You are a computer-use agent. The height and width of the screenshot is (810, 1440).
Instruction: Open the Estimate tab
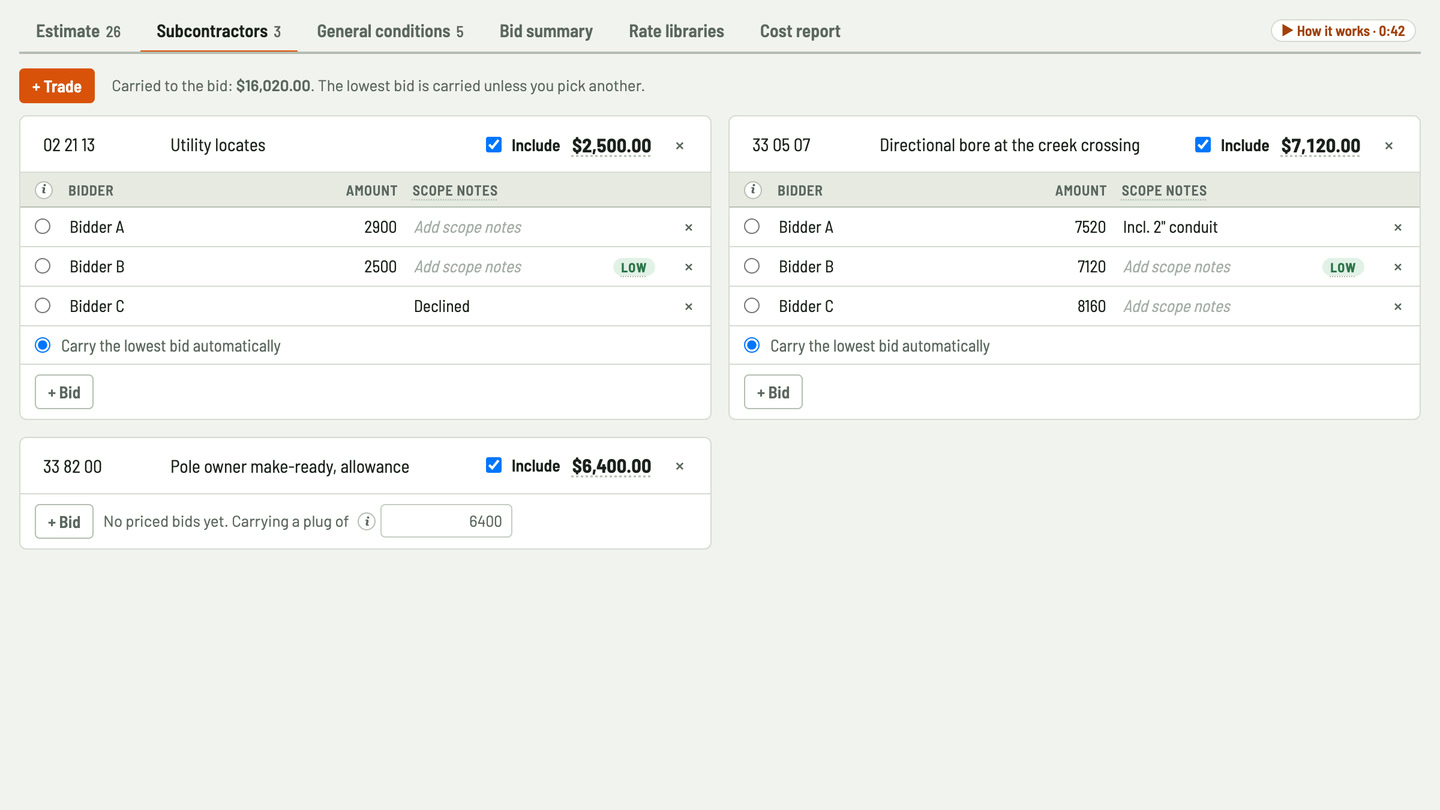click(x=78, y=31)
